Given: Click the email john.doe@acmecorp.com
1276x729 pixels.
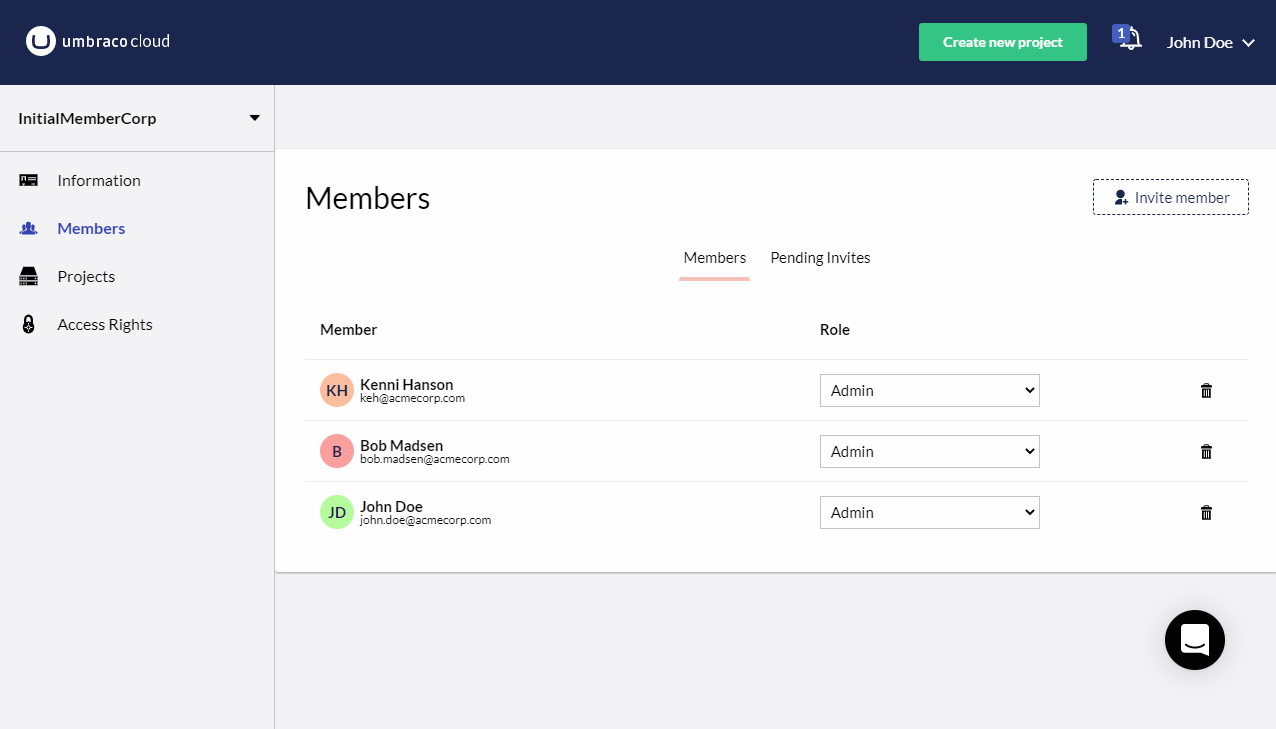Looking at the screenshot, I should click(425, 520).
